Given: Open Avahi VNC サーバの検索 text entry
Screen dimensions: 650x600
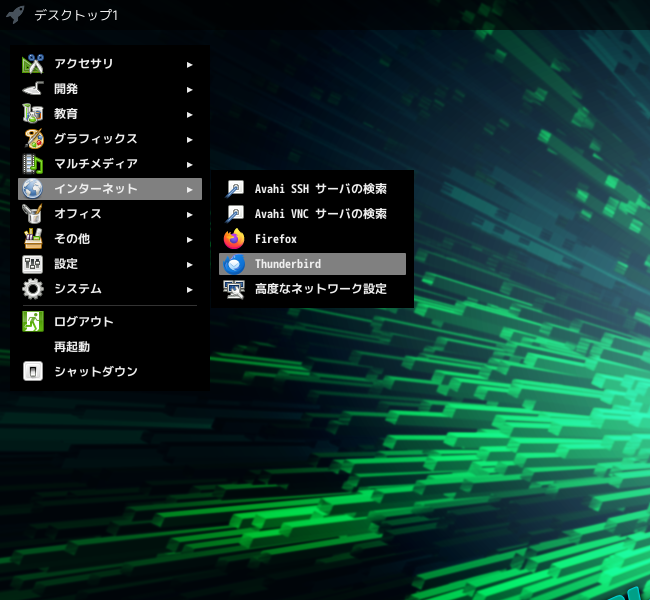Looking at the screenshot, I should [321, 214].
